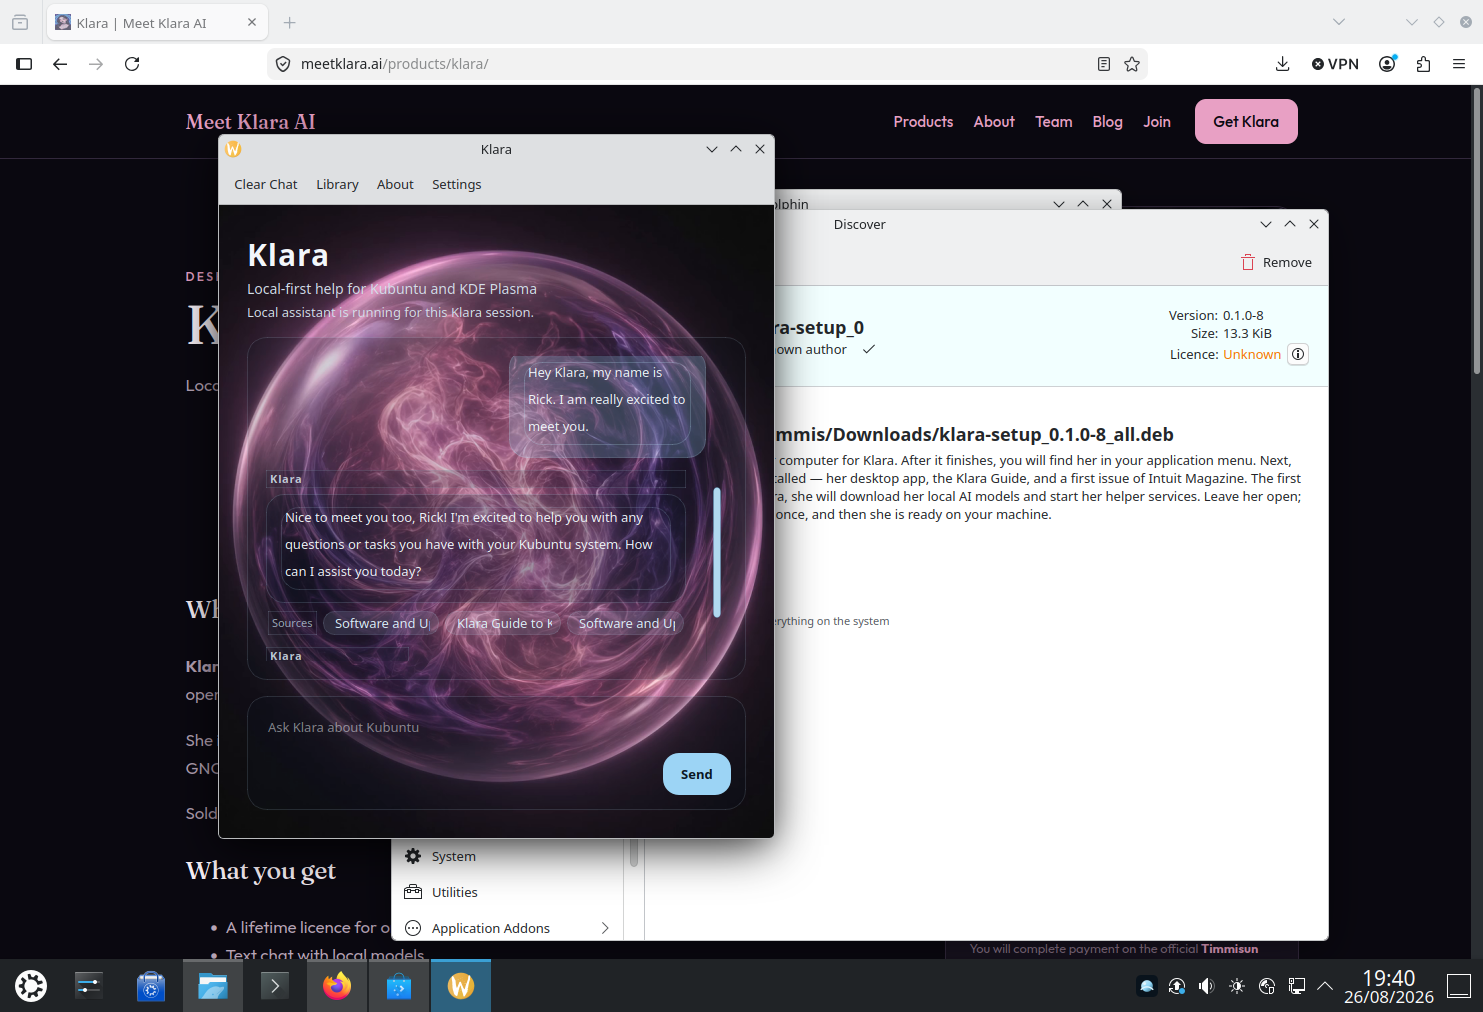Open the browser hamburger menu
This screenshot has width=1483, height=1012.
coord(1459,64)
